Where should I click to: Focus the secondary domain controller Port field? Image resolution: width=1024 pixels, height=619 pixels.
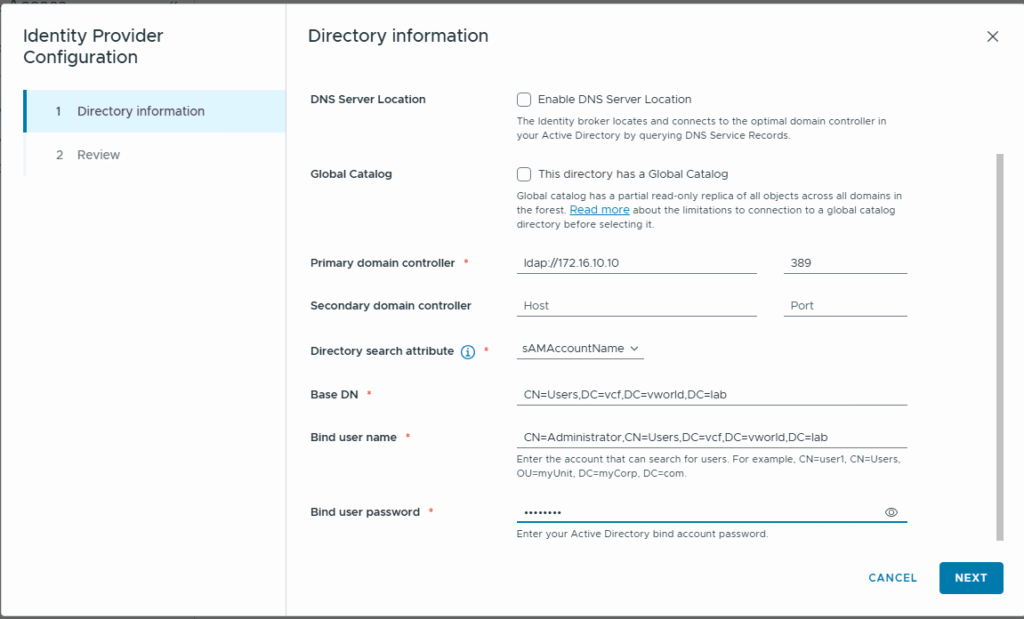point(844,306)
